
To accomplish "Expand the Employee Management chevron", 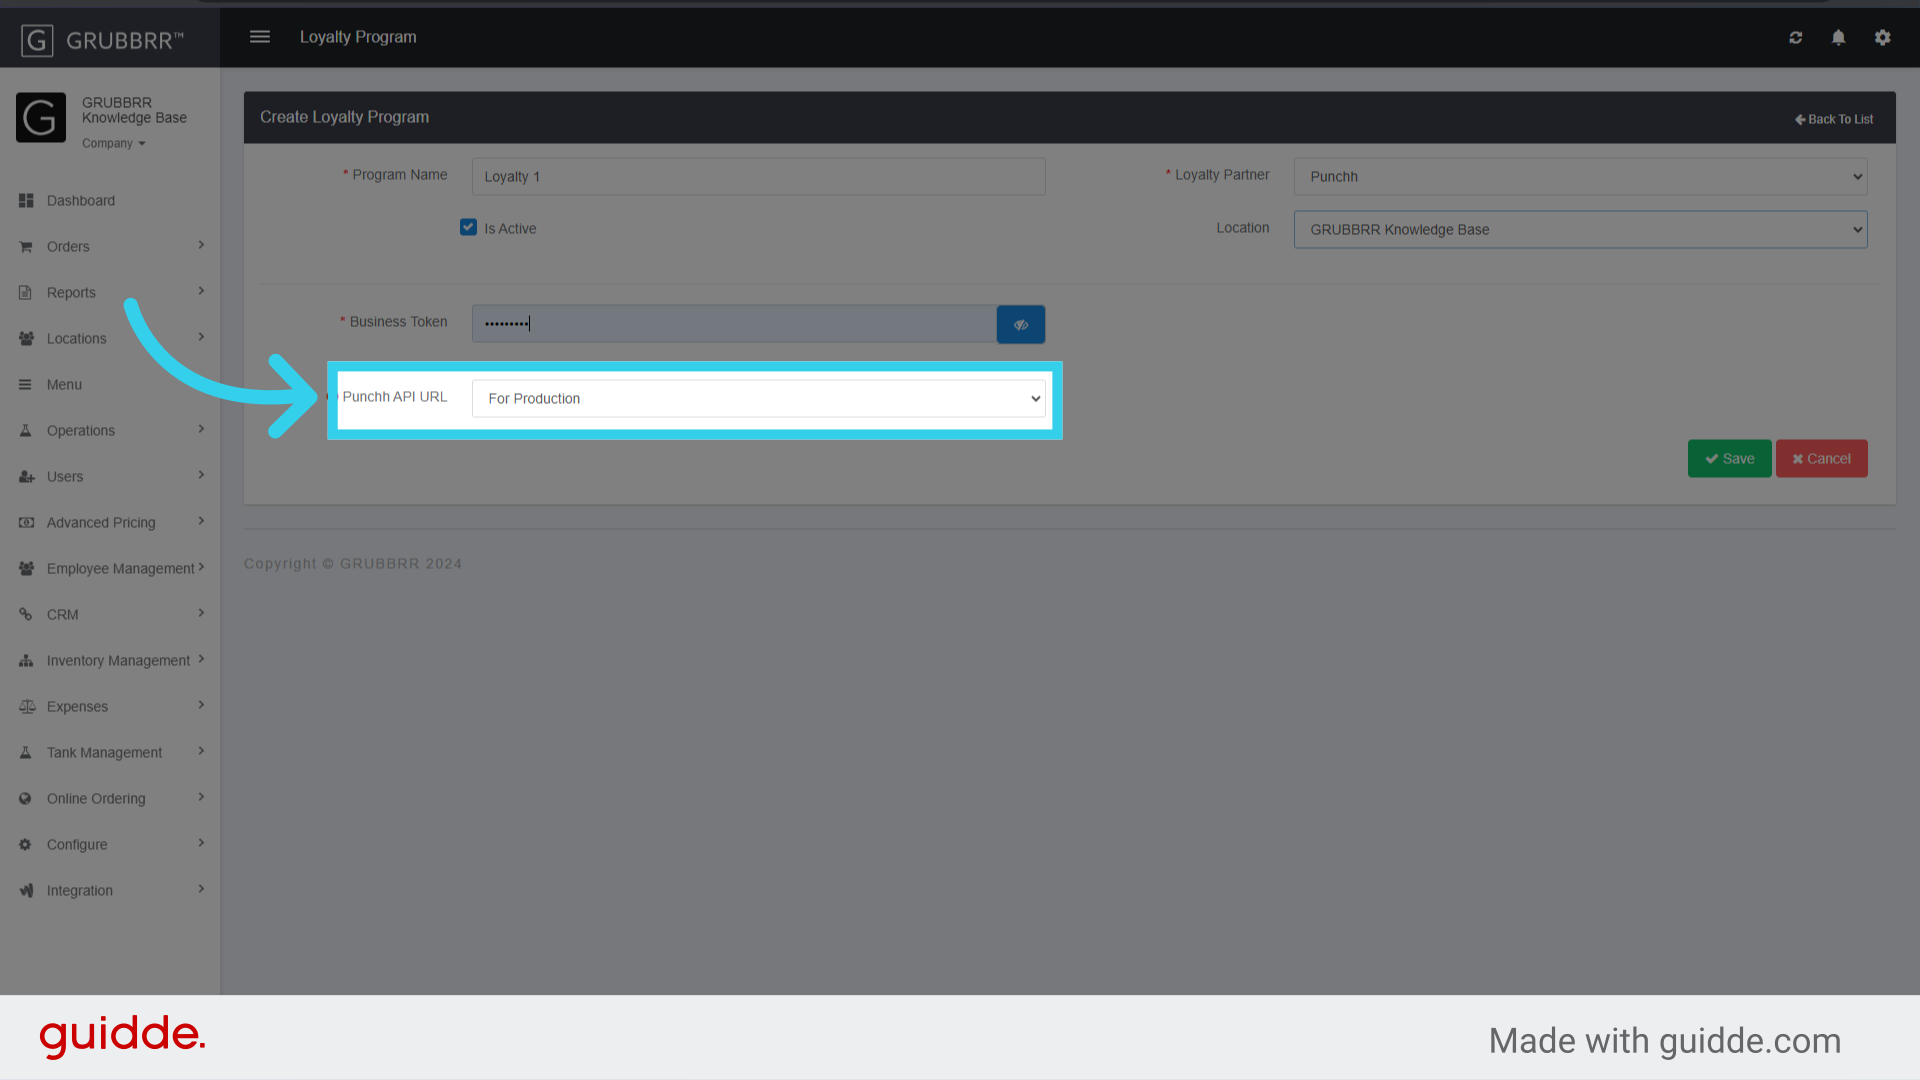I will point(201,567).
